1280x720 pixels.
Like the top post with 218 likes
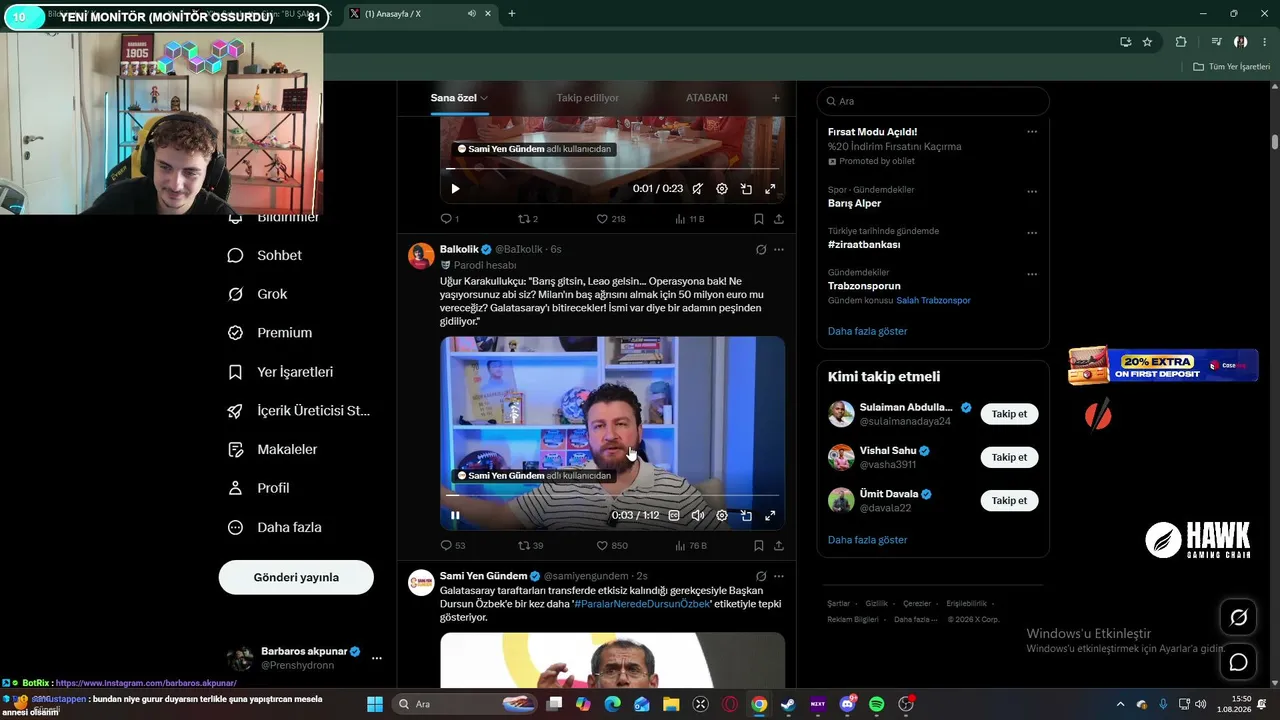click(611, 219)
